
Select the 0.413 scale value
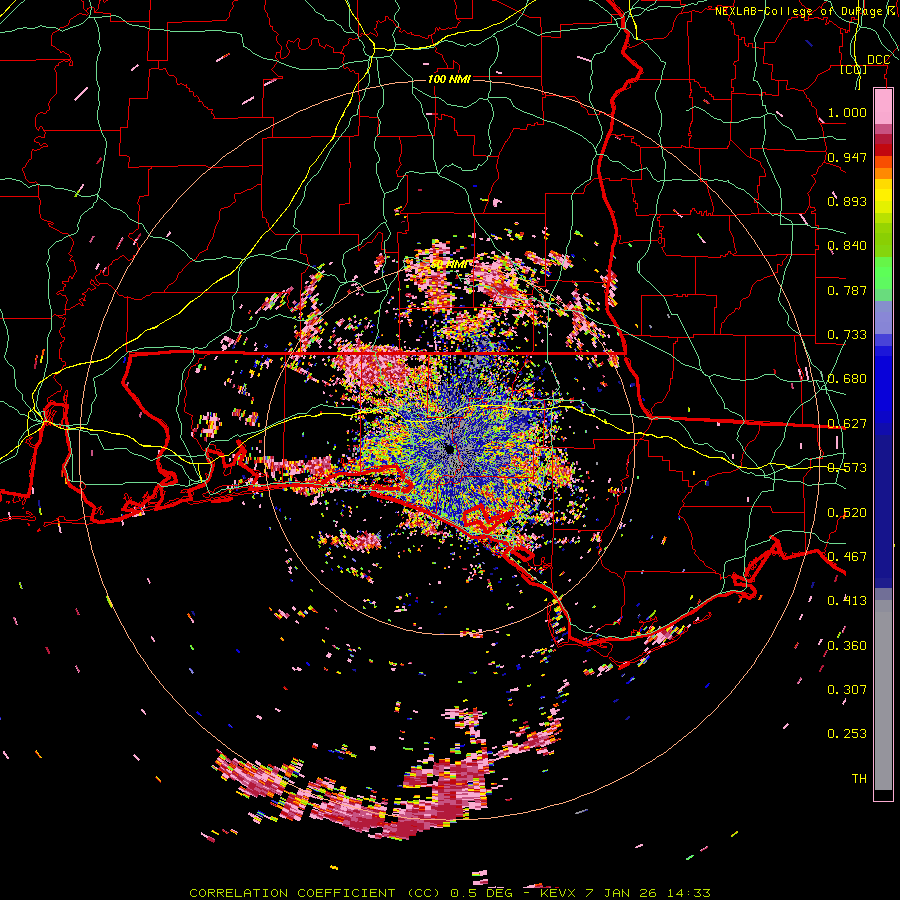tap(847, 600)
